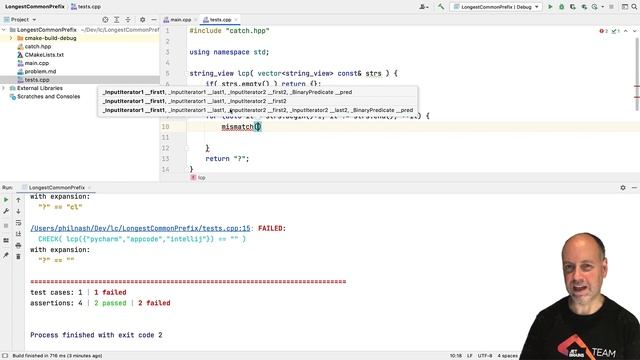Screen dimensions: 640x360
Task: Open Run panel settings with the gear icon
Action: coord(623,188)
